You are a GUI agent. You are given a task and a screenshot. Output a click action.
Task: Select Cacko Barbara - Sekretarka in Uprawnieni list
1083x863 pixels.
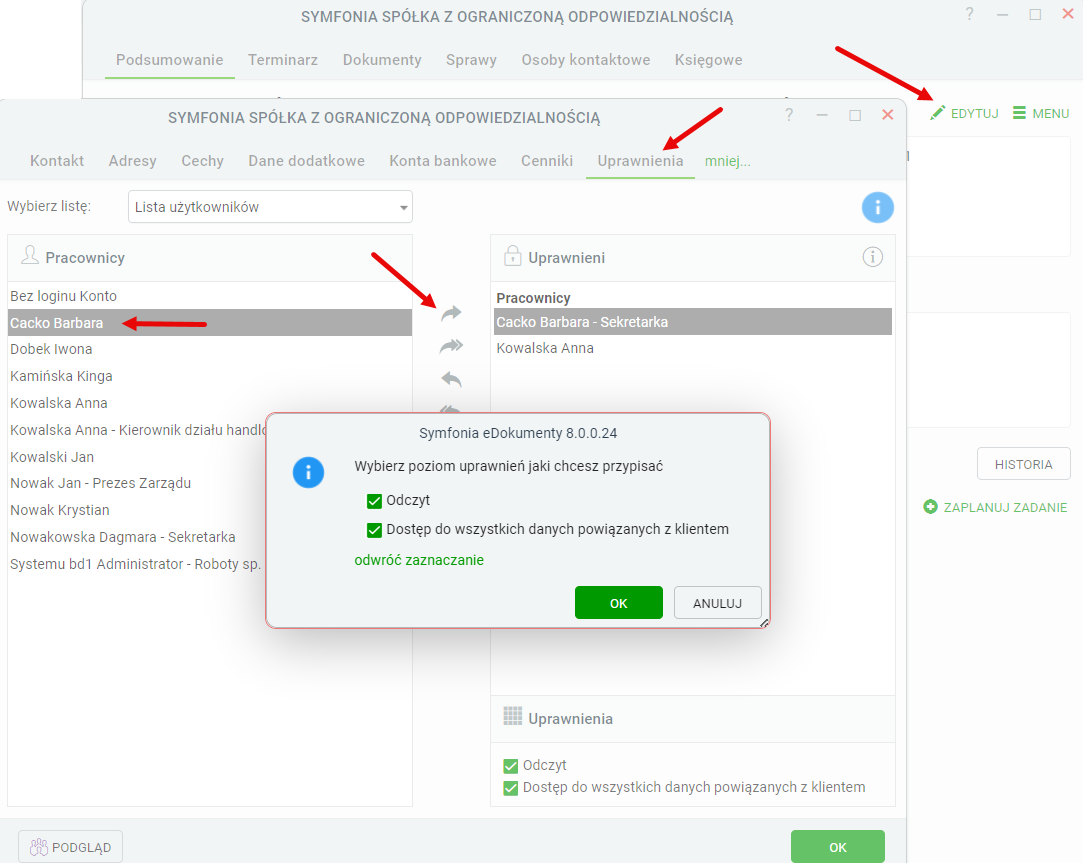693,322
